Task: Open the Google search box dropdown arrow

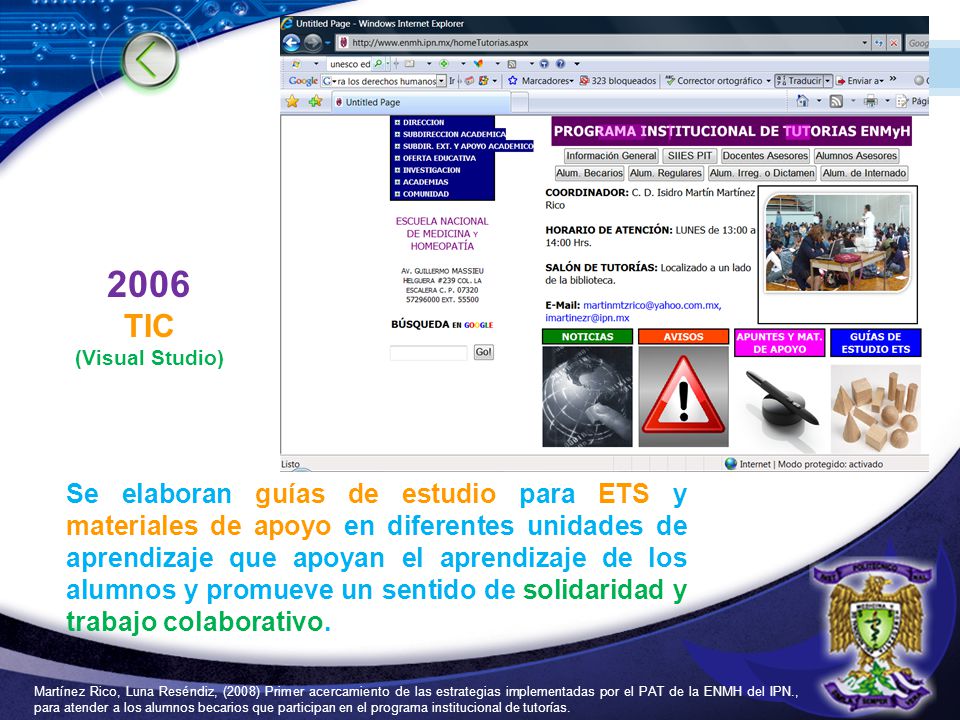Action: point(441,81)
